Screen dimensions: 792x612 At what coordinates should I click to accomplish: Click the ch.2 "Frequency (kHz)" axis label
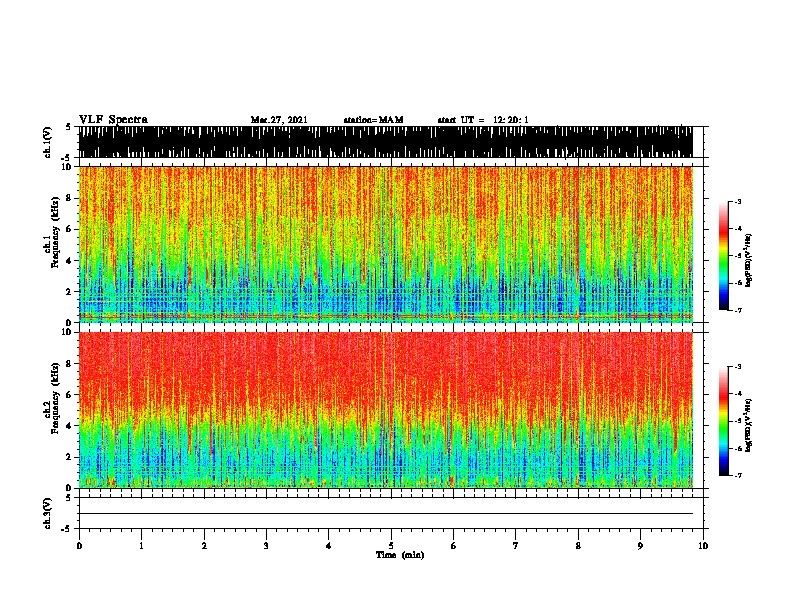pyautogui.click(x=55, y=398)
